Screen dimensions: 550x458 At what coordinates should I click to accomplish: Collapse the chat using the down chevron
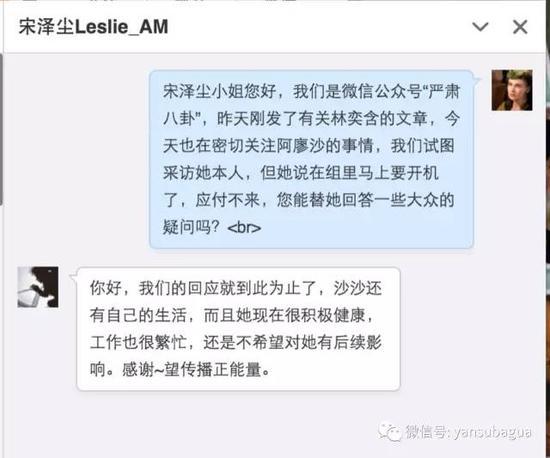480,27
